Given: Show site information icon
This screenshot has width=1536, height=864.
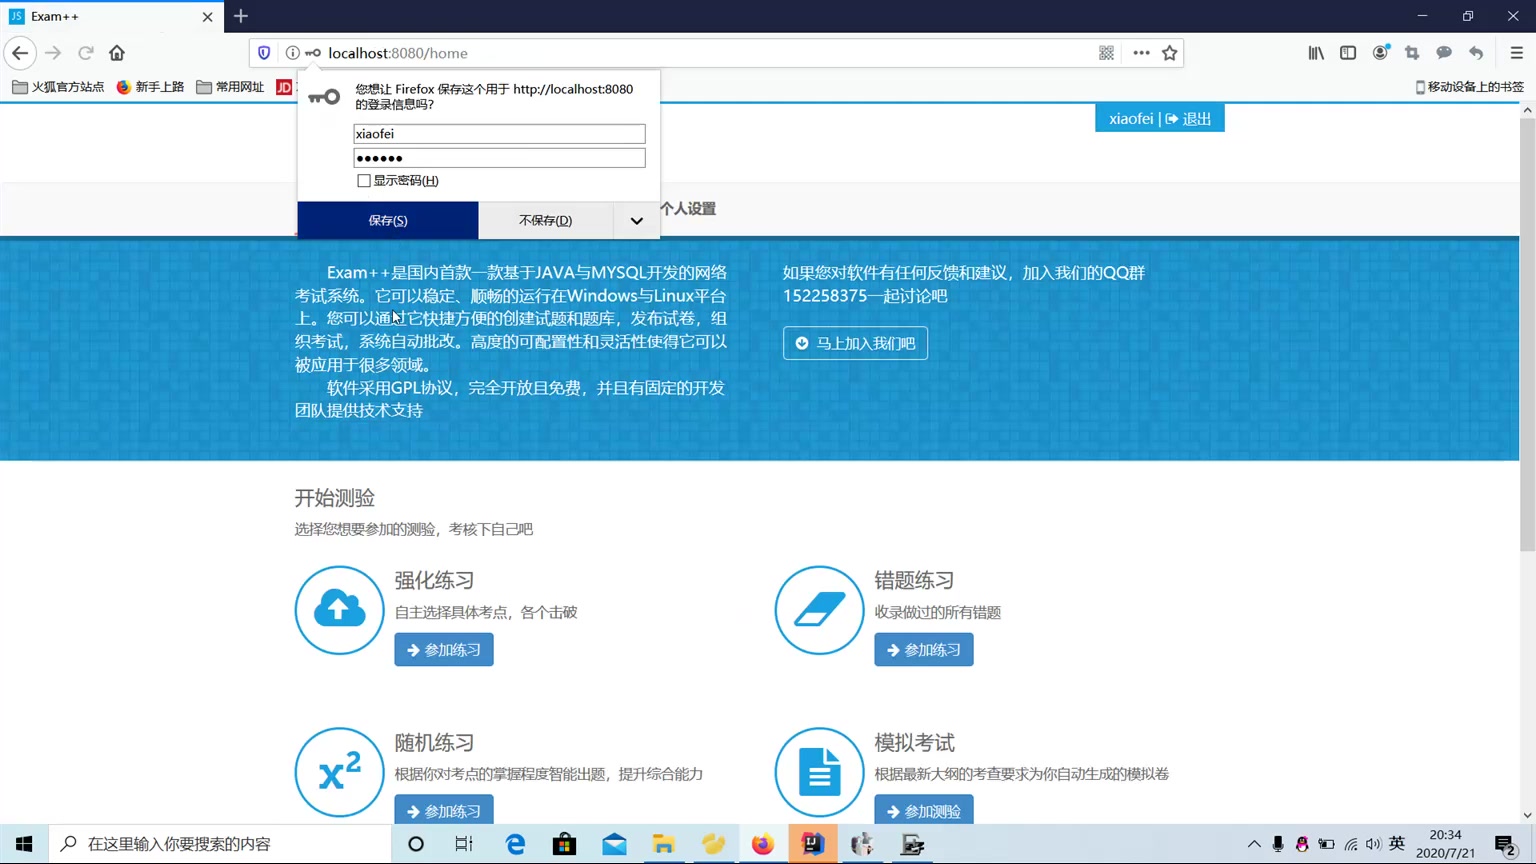Looking at the screenshot, I should point(292,53).
